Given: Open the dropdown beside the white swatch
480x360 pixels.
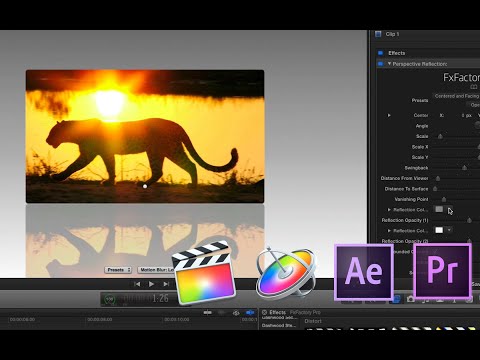Looking at the screenshot, I should pos(449,230).
